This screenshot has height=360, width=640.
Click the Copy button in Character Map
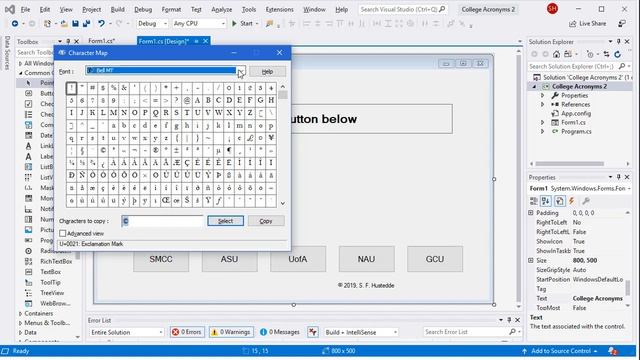coord(266,221)
